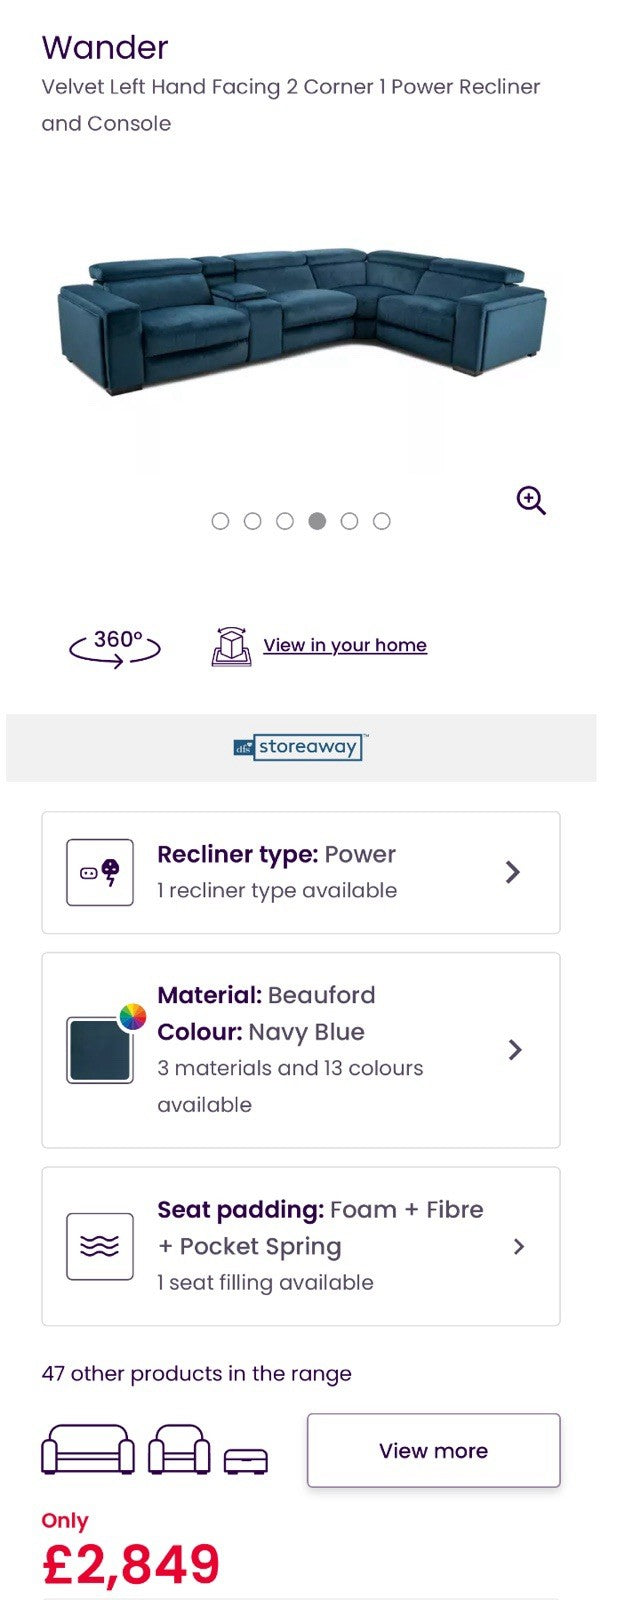Open the 360° rotation view icon
This screenshot has height=1600, width=625.
(x=115, y=647)
